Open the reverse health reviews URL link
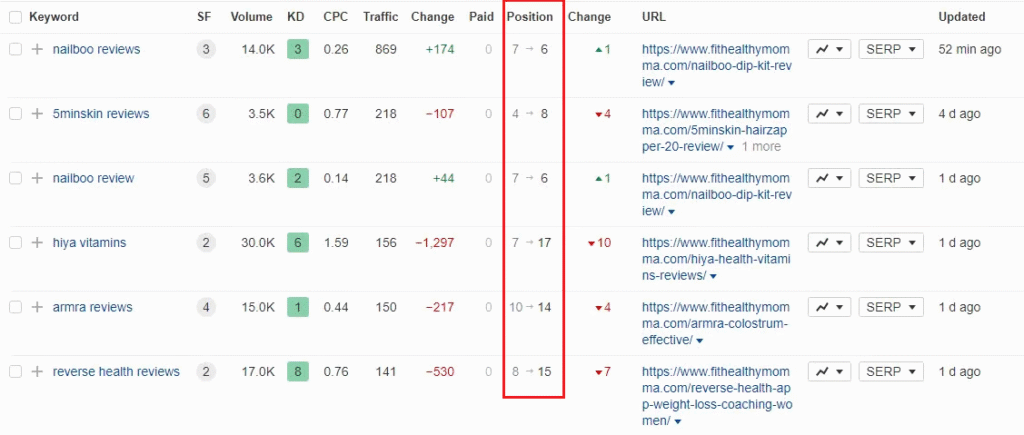 click(716, 388)
